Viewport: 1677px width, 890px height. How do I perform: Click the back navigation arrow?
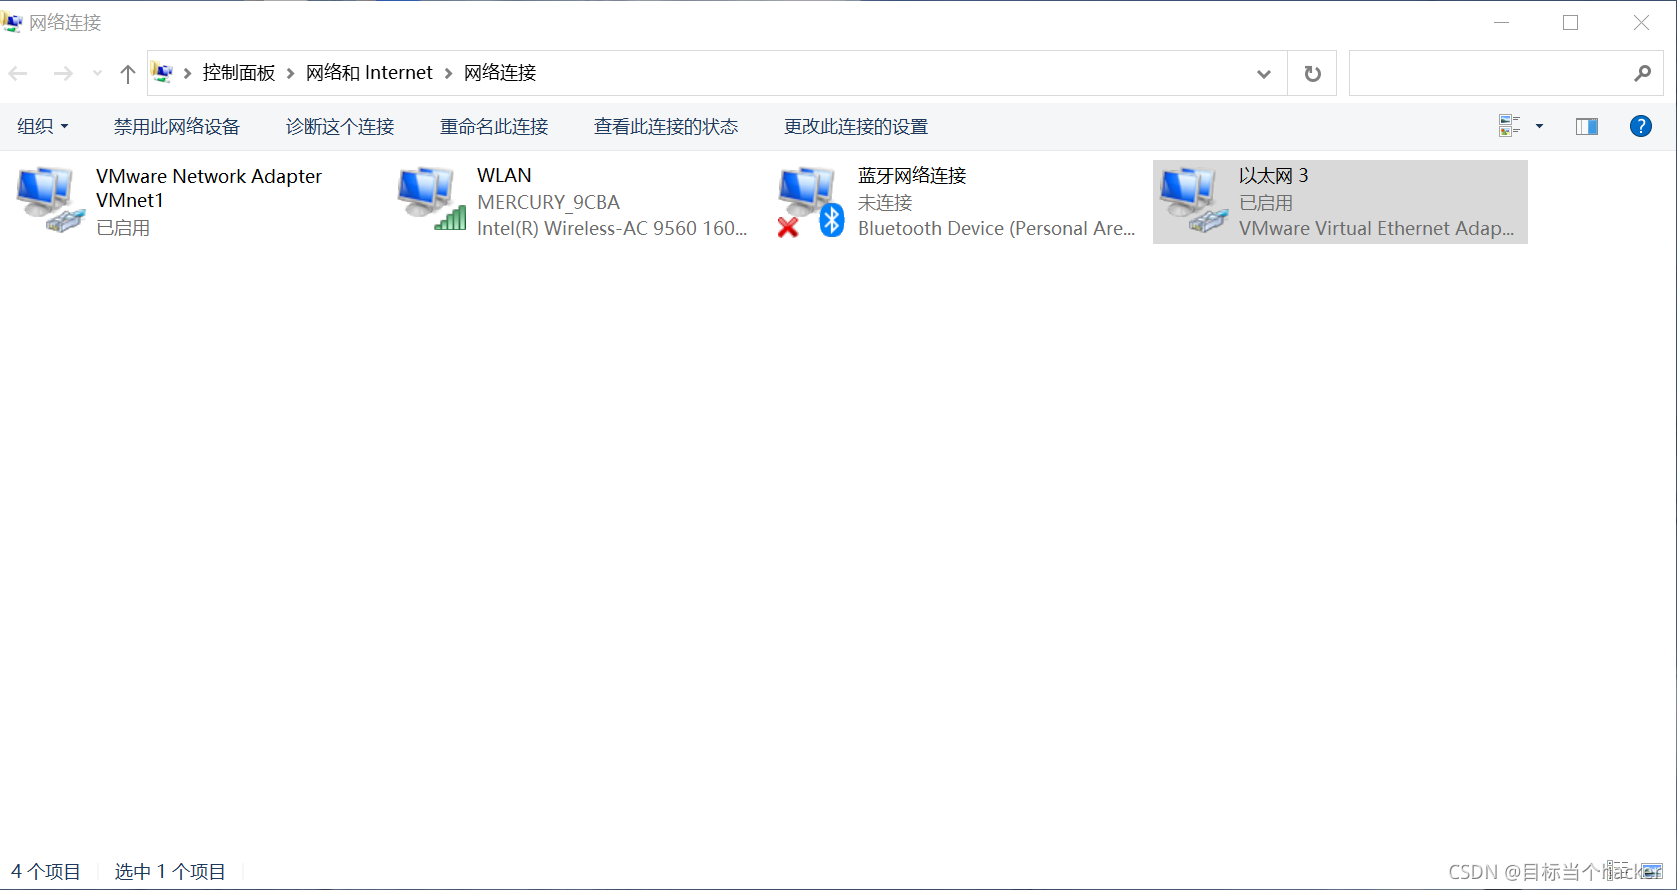18,73
